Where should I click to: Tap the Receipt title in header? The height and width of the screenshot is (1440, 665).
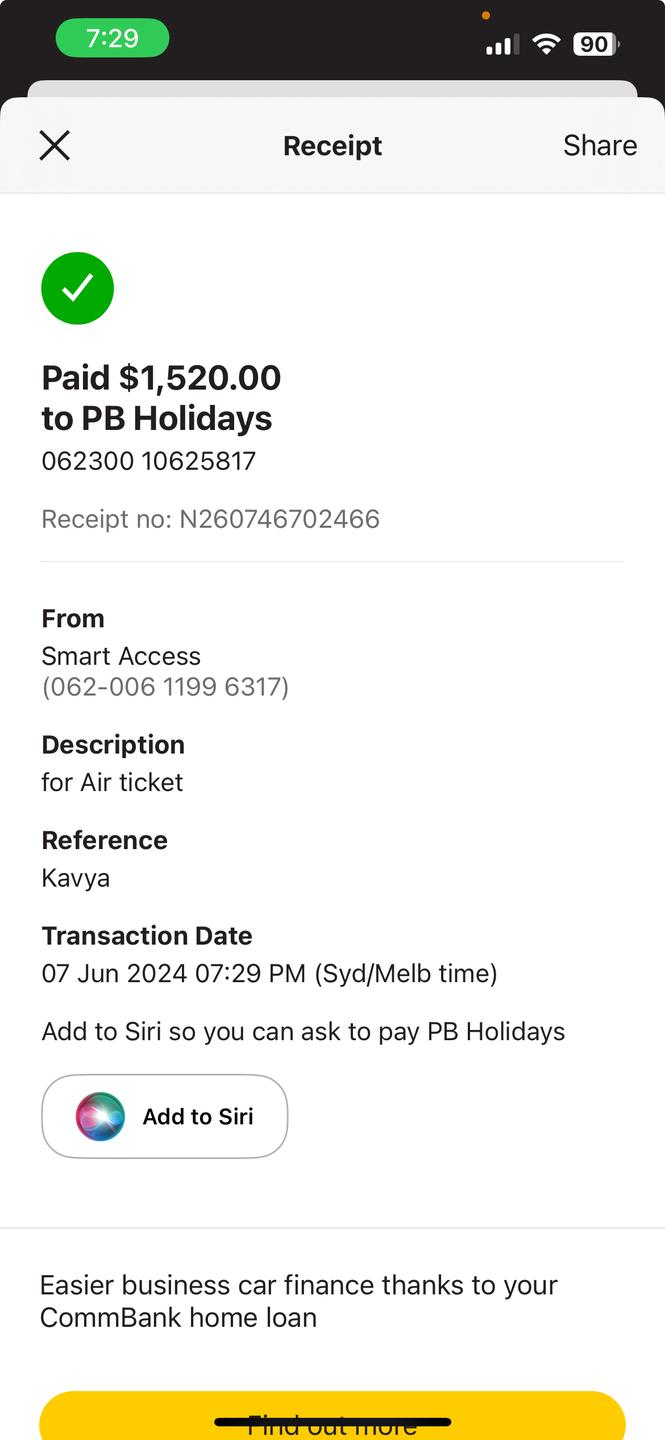click(332, 146)
